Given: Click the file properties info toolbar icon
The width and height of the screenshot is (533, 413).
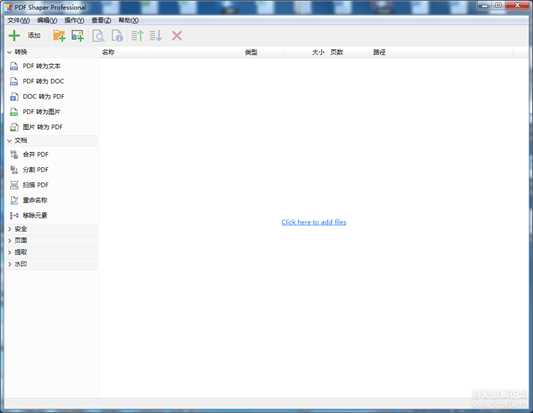Looking at the screenshot, I should 117,35.
